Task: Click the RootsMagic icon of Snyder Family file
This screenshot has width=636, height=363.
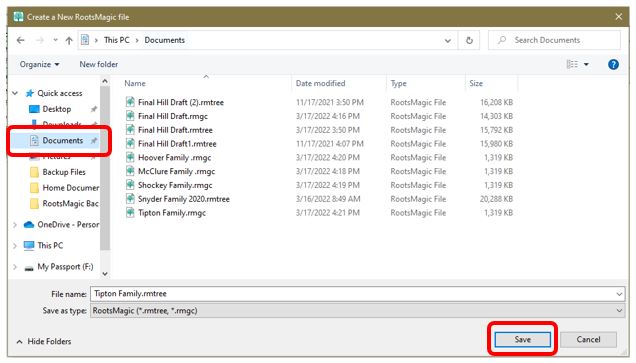Action: [x=130, y=199]
